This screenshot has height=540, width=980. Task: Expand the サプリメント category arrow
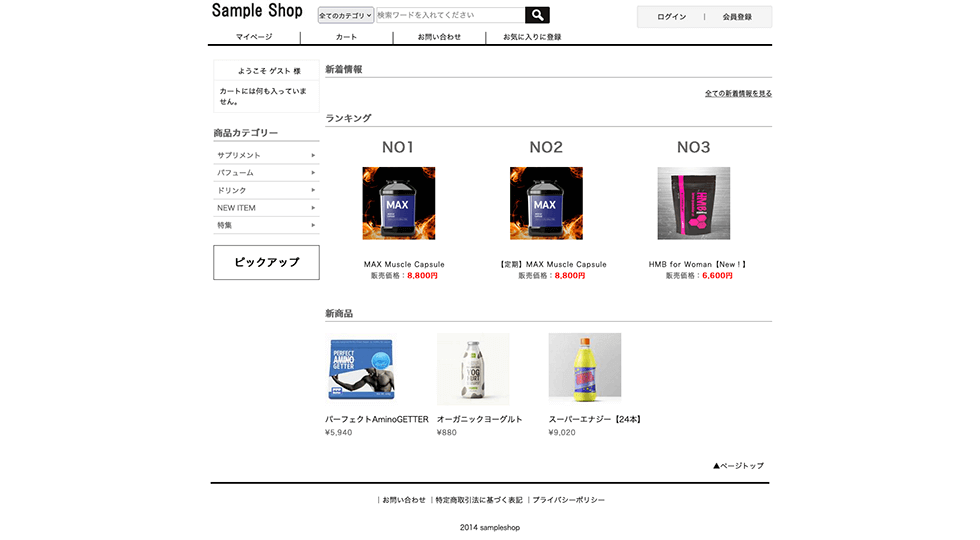coord(313,155)
